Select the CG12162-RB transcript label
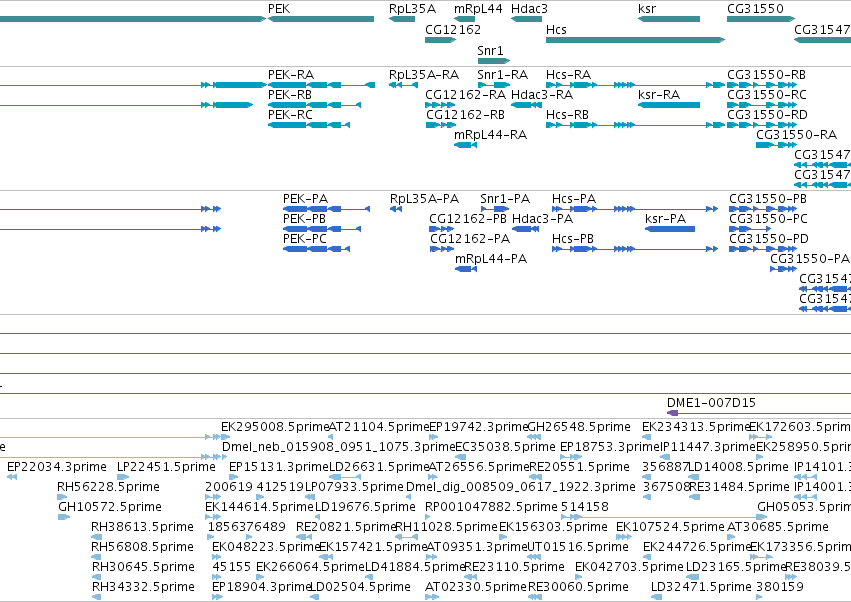 [465, 115]
